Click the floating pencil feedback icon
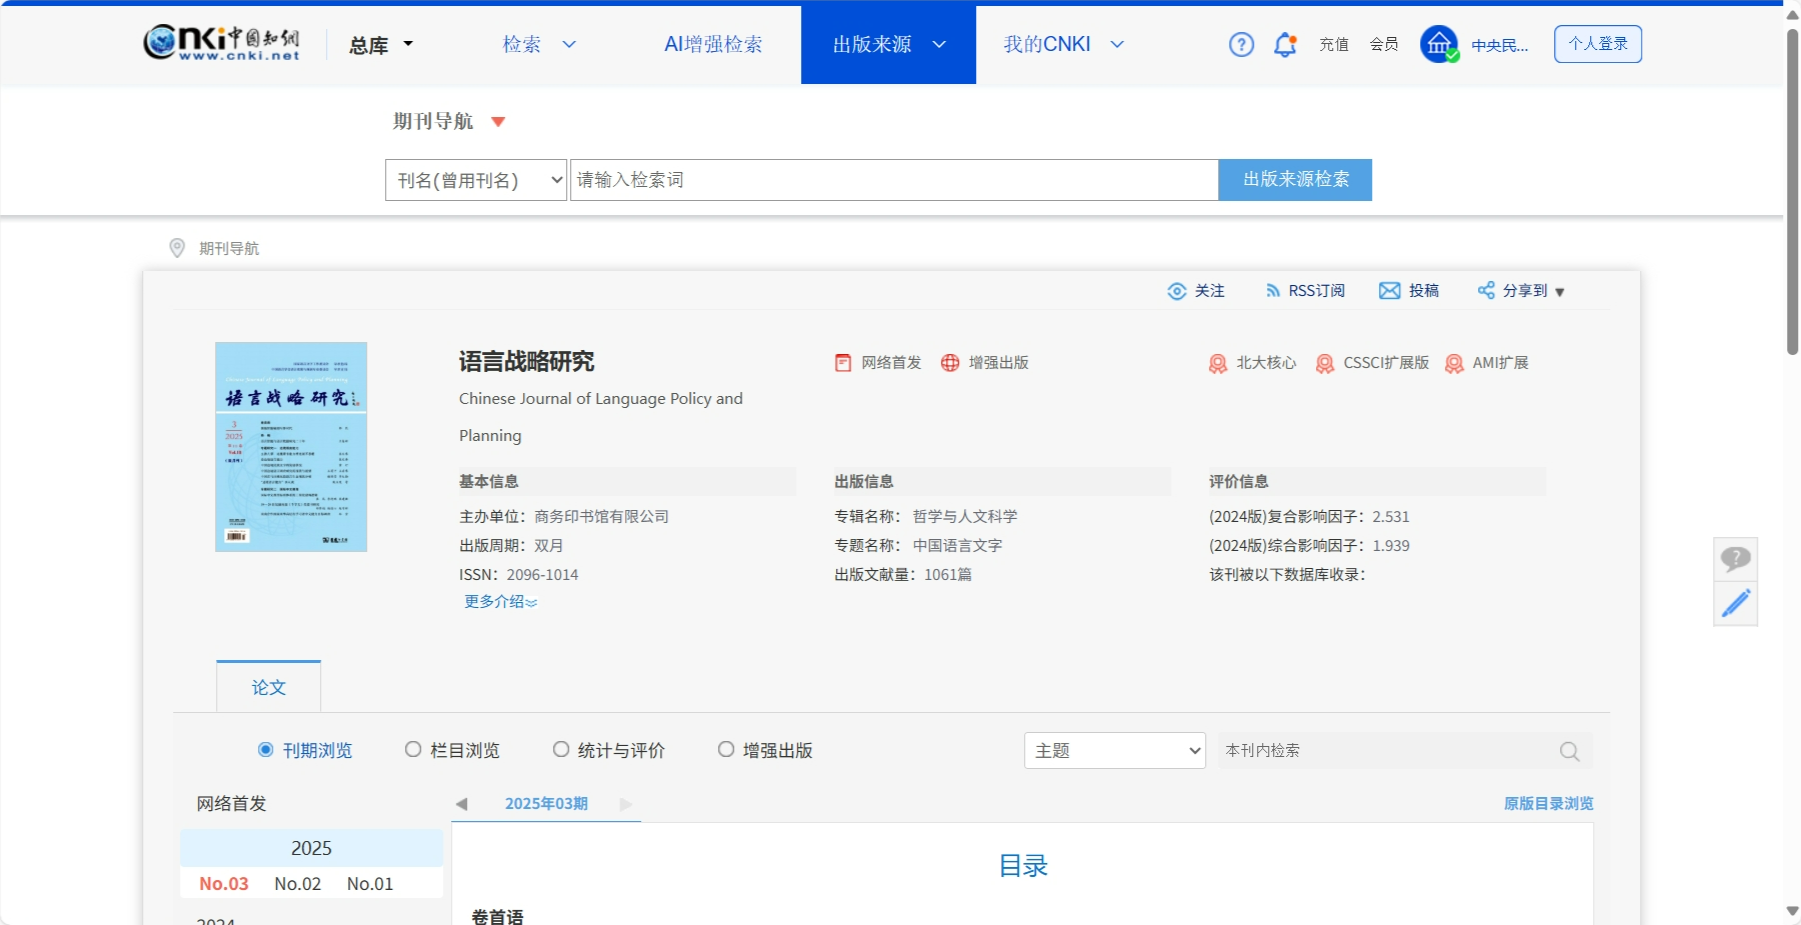Image resolution: width=1801 pixels, height=925 pixels. 1735,604
